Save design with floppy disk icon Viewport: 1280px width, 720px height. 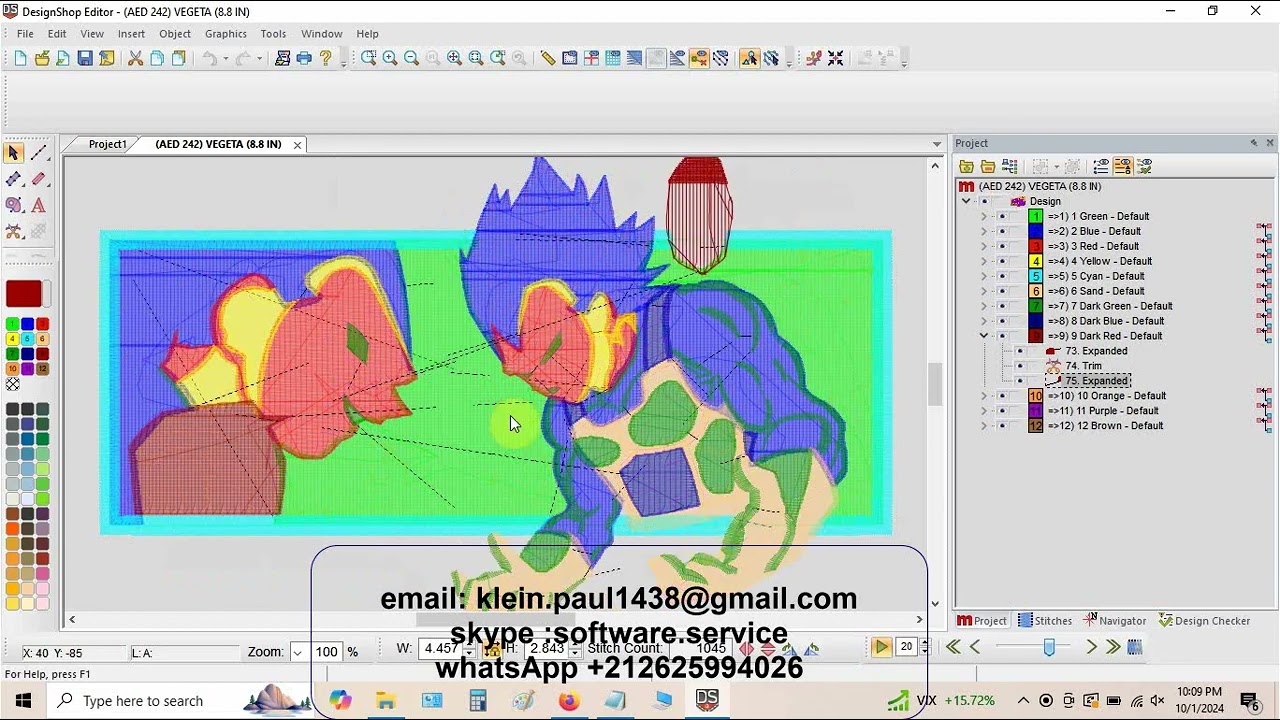[x=85, y=59]
